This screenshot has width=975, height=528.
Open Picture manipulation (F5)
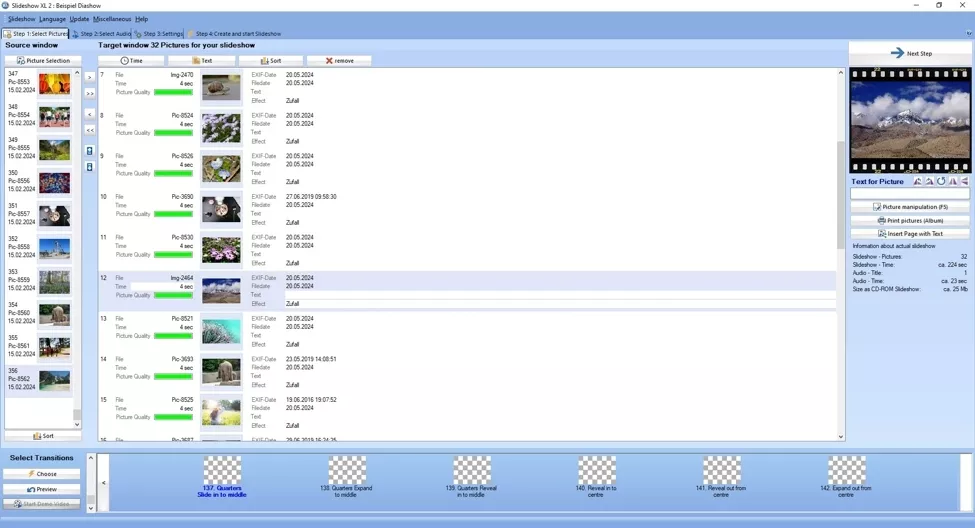click(x=910, y=207)
